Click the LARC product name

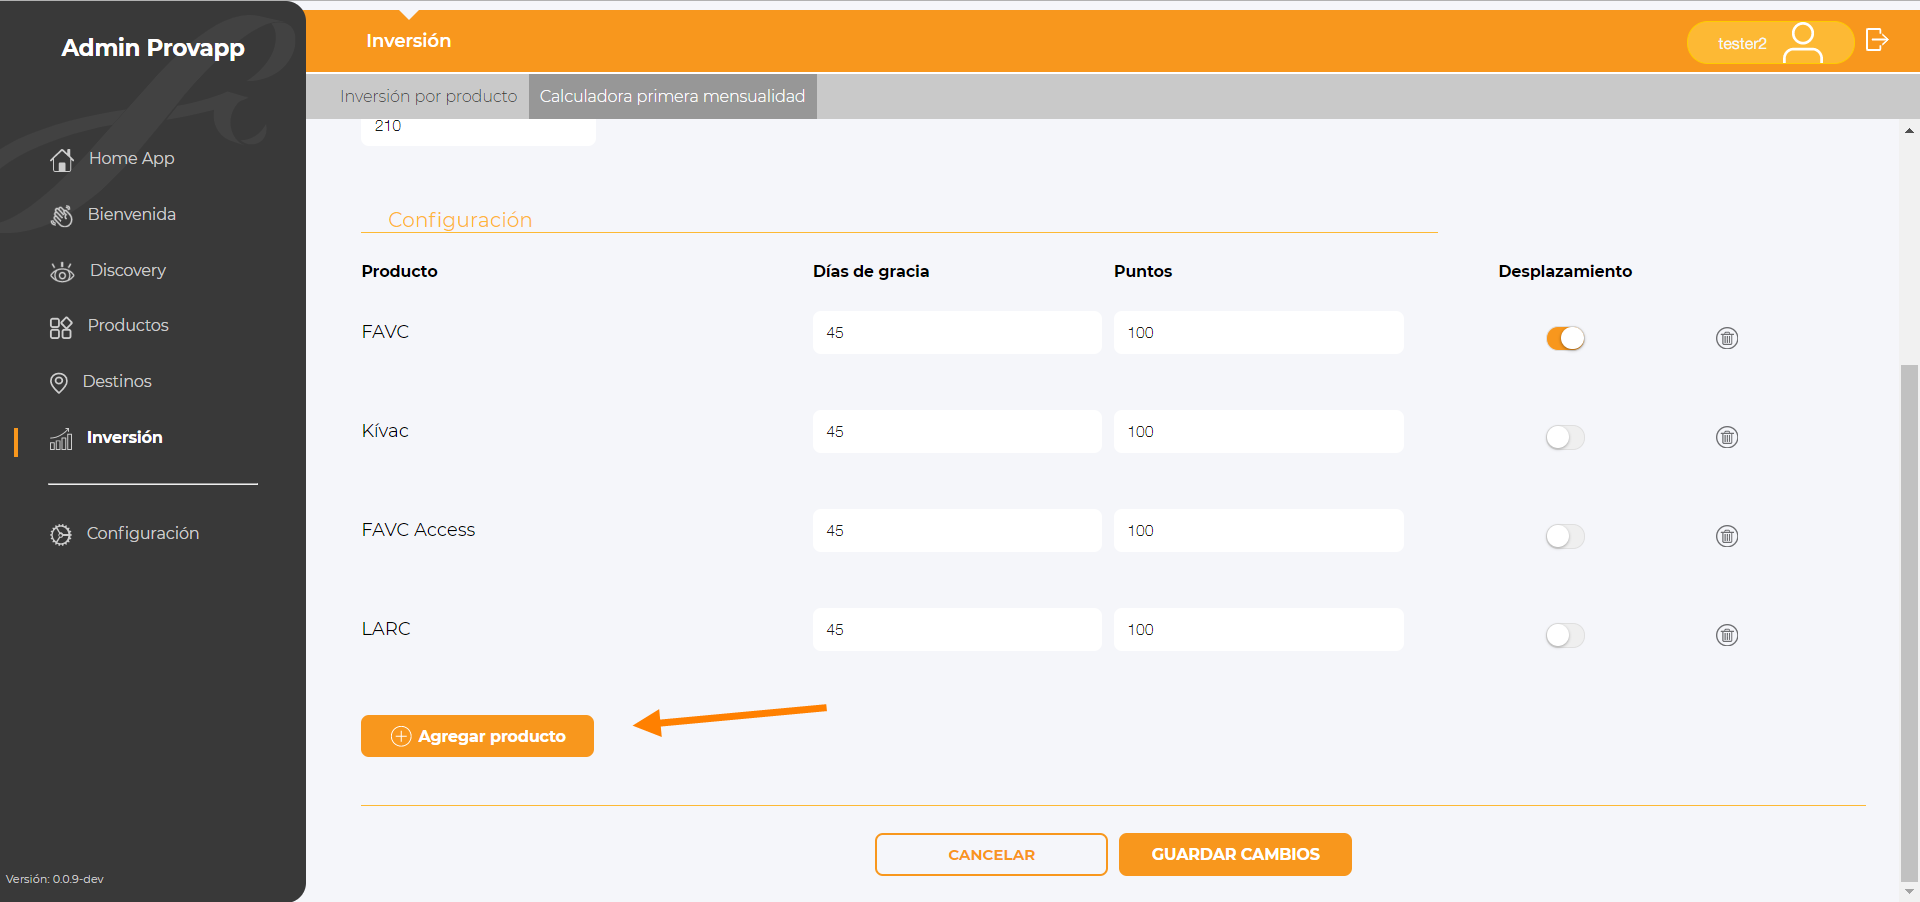[386, 628]
